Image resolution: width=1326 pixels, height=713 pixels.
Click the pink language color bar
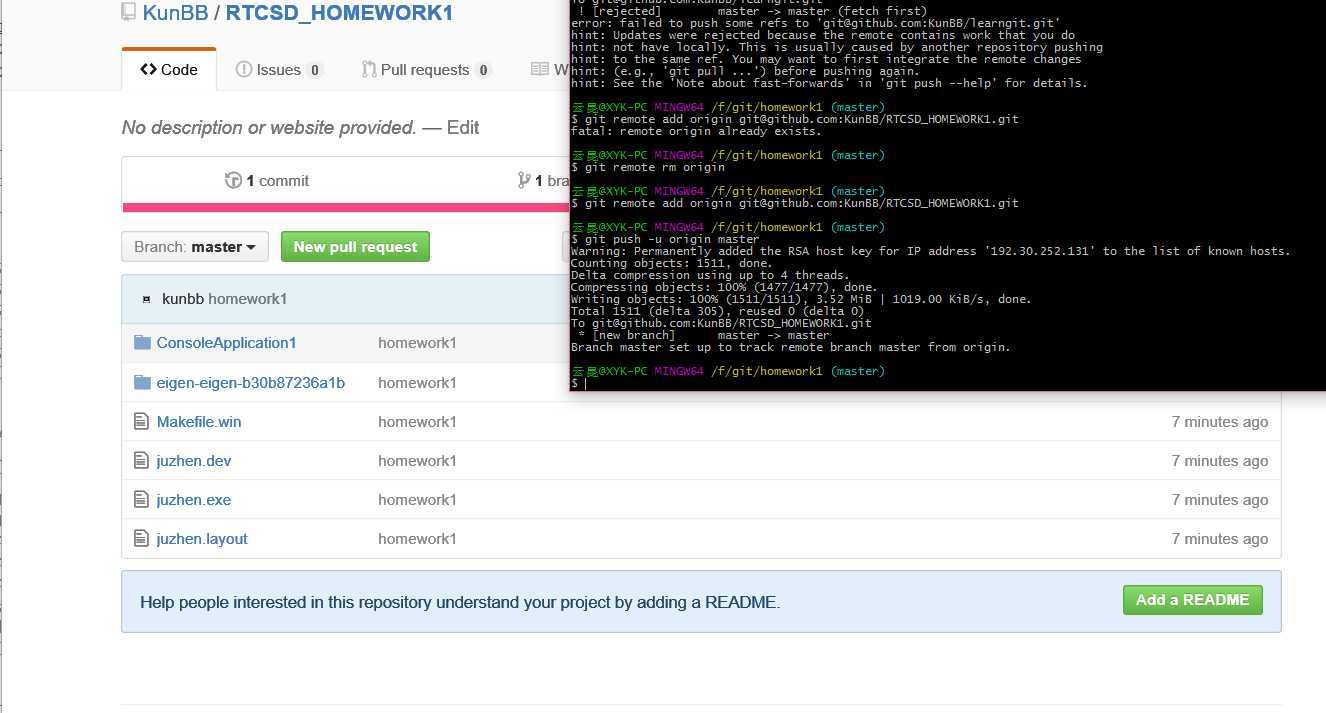click(346, 207)
